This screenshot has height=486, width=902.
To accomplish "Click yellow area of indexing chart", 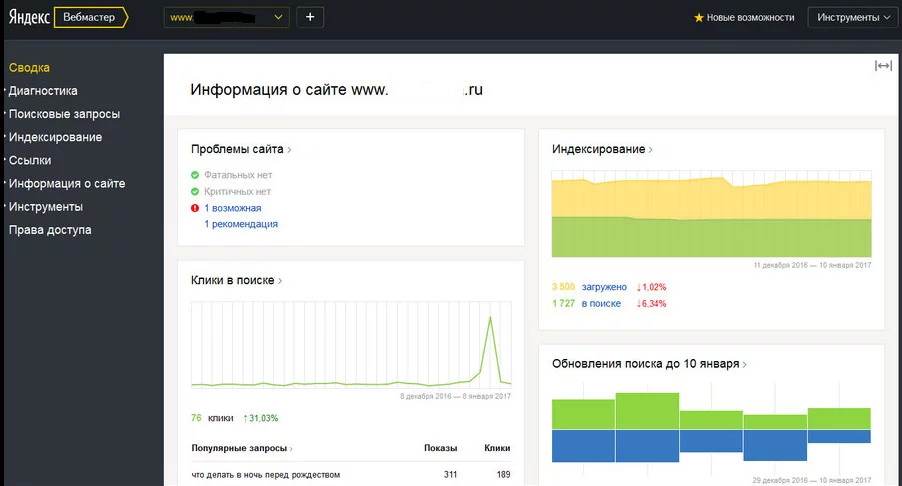I will point(712,198).
